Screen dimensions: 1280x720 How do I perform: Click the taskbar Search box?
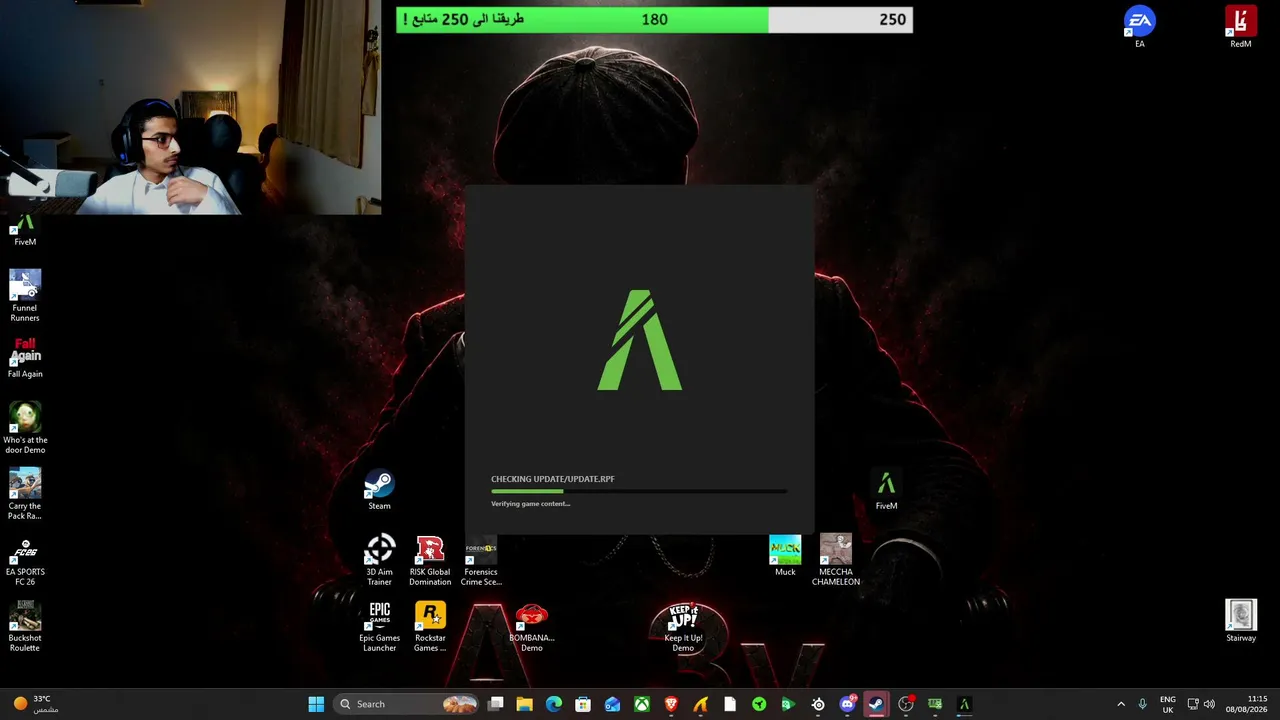point(407,704)
